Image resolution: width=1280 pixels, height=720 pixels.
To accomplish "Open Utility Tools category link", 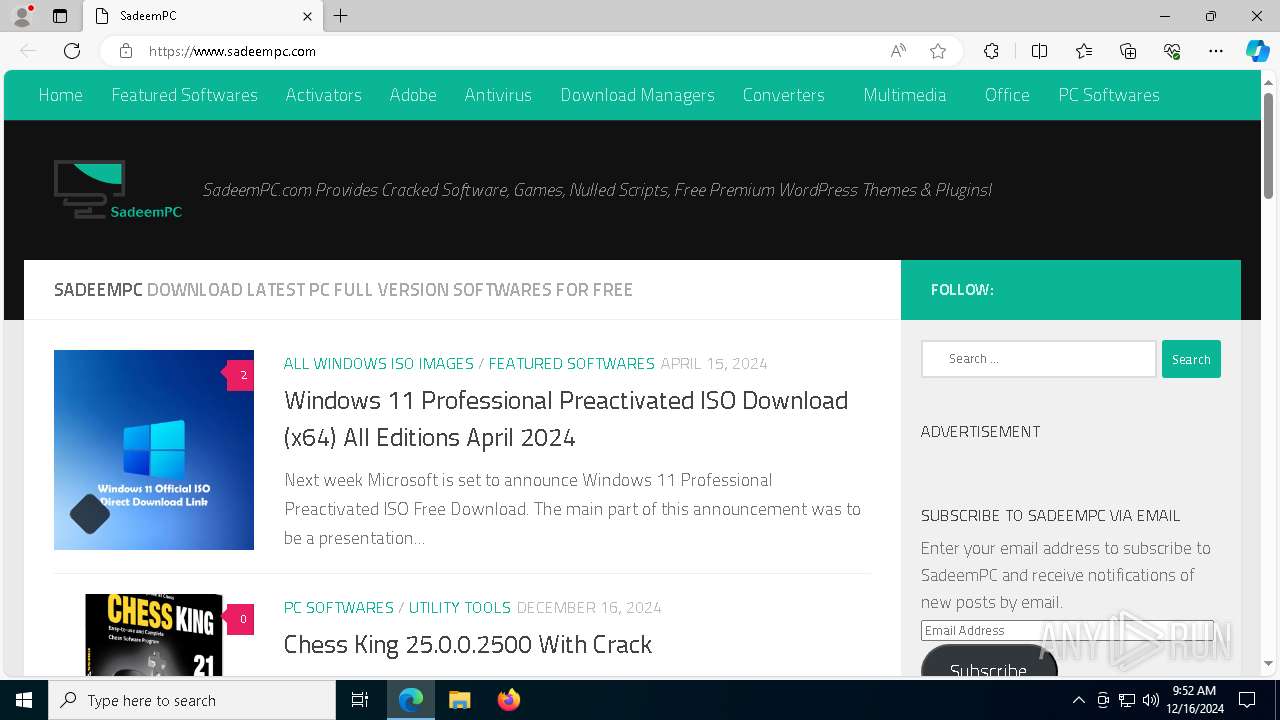I will (x=460, y=607).
